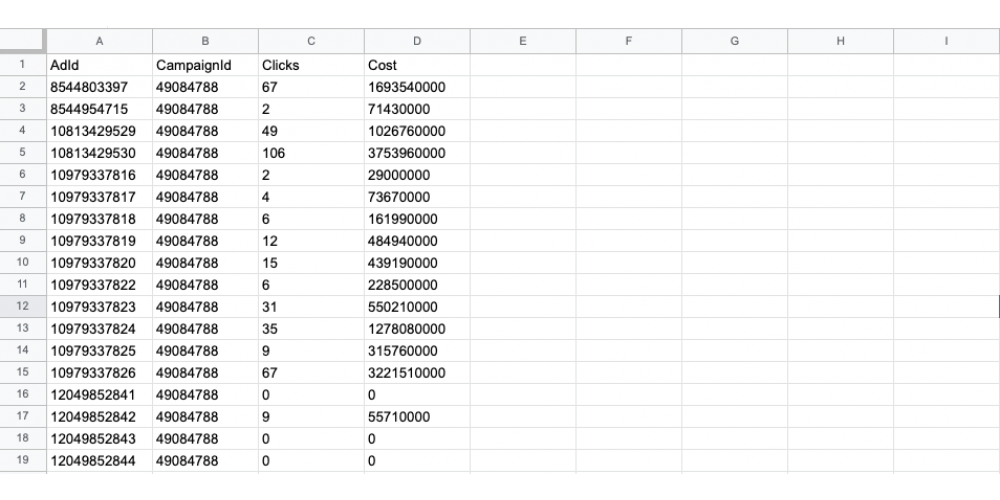Click the CampaignId header cell
Screen dimensions: 1000x500
click(x=205, y=65)
